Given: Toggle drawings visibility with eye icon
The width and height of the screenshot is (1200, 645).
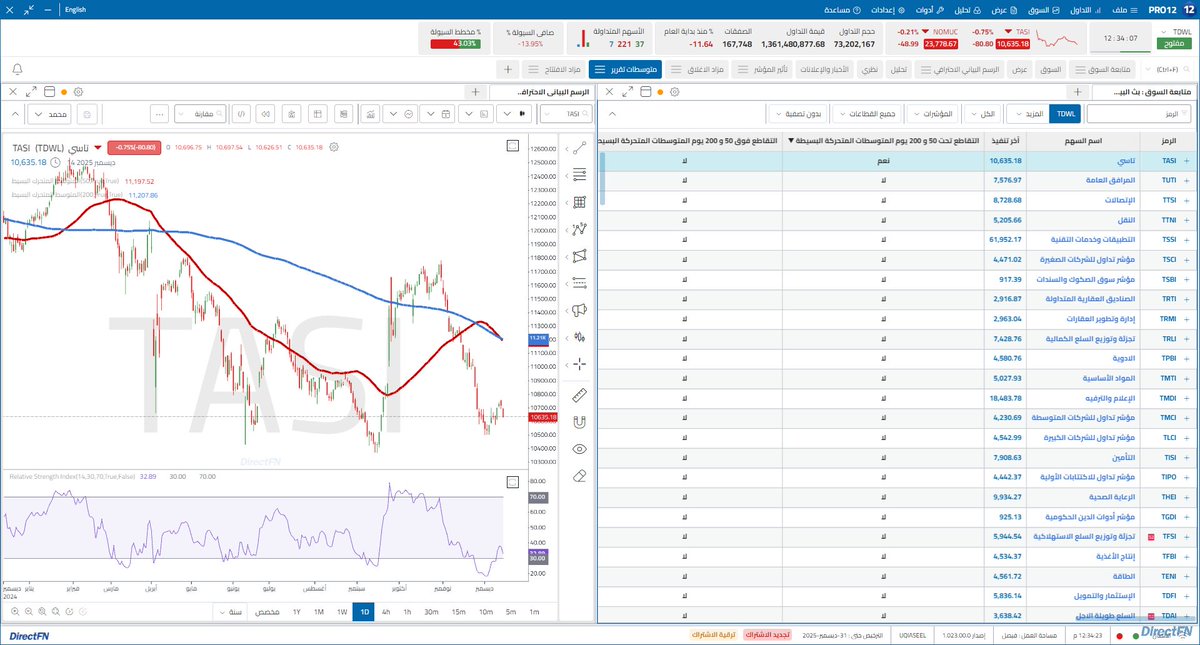Looking at the screenshot, I should point(580,449).
